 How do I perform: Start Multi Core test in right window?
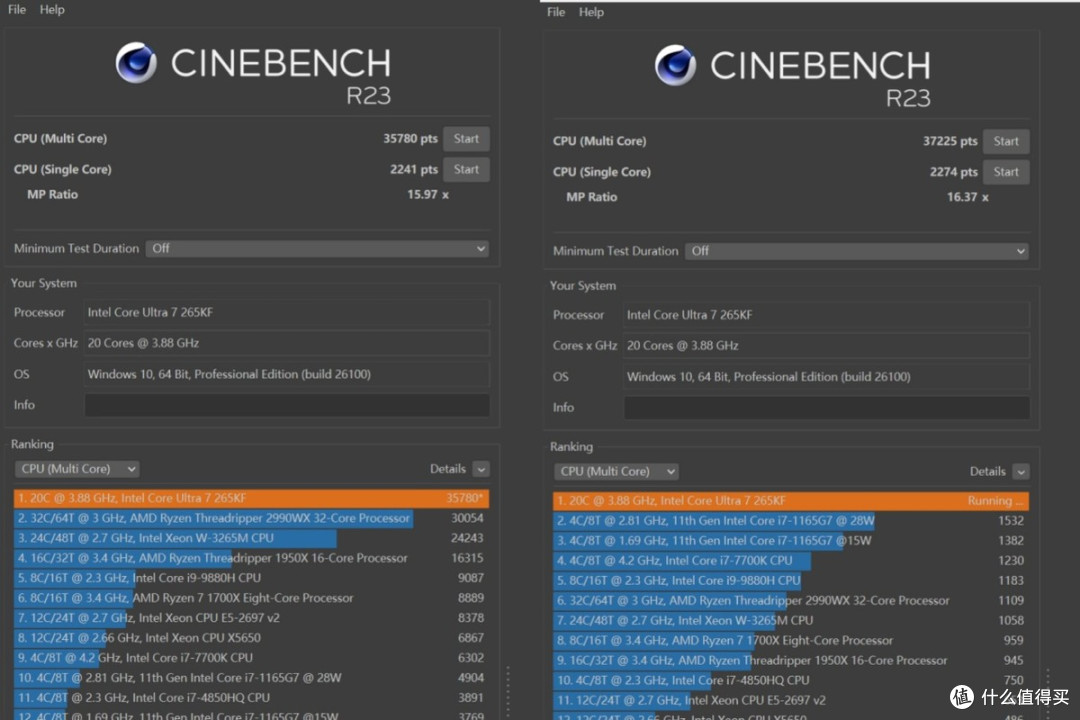[x=1006, y=141]
